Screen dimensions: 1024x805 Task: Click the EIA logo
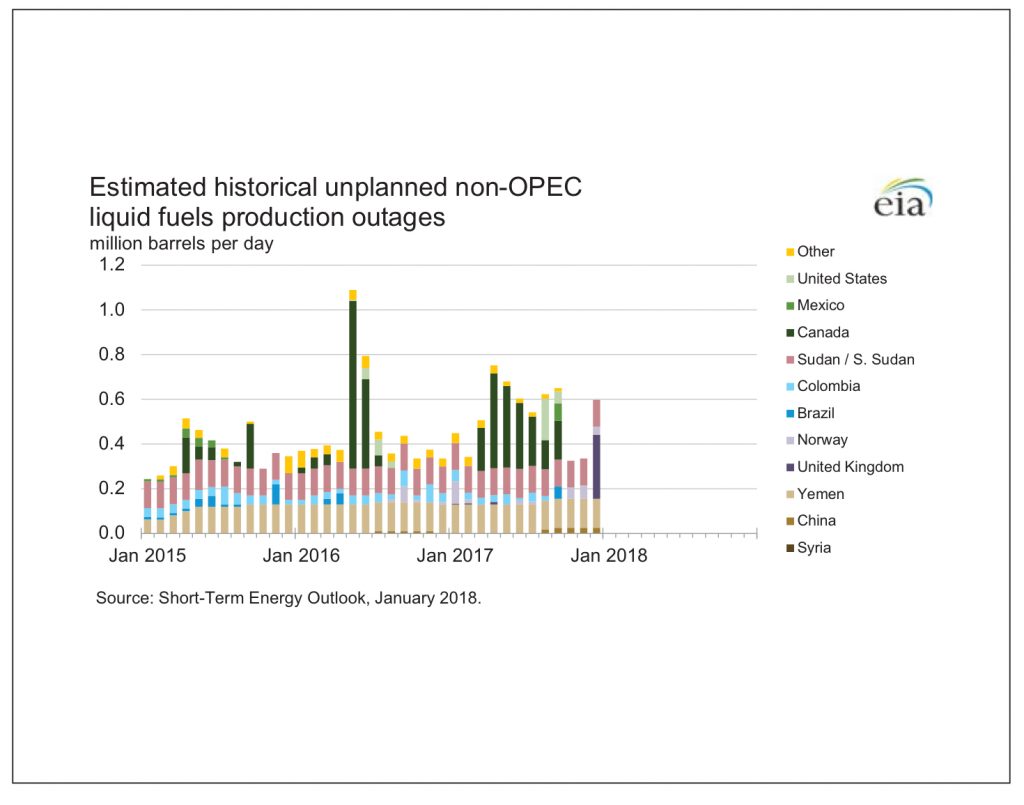[x=901, y=198]
